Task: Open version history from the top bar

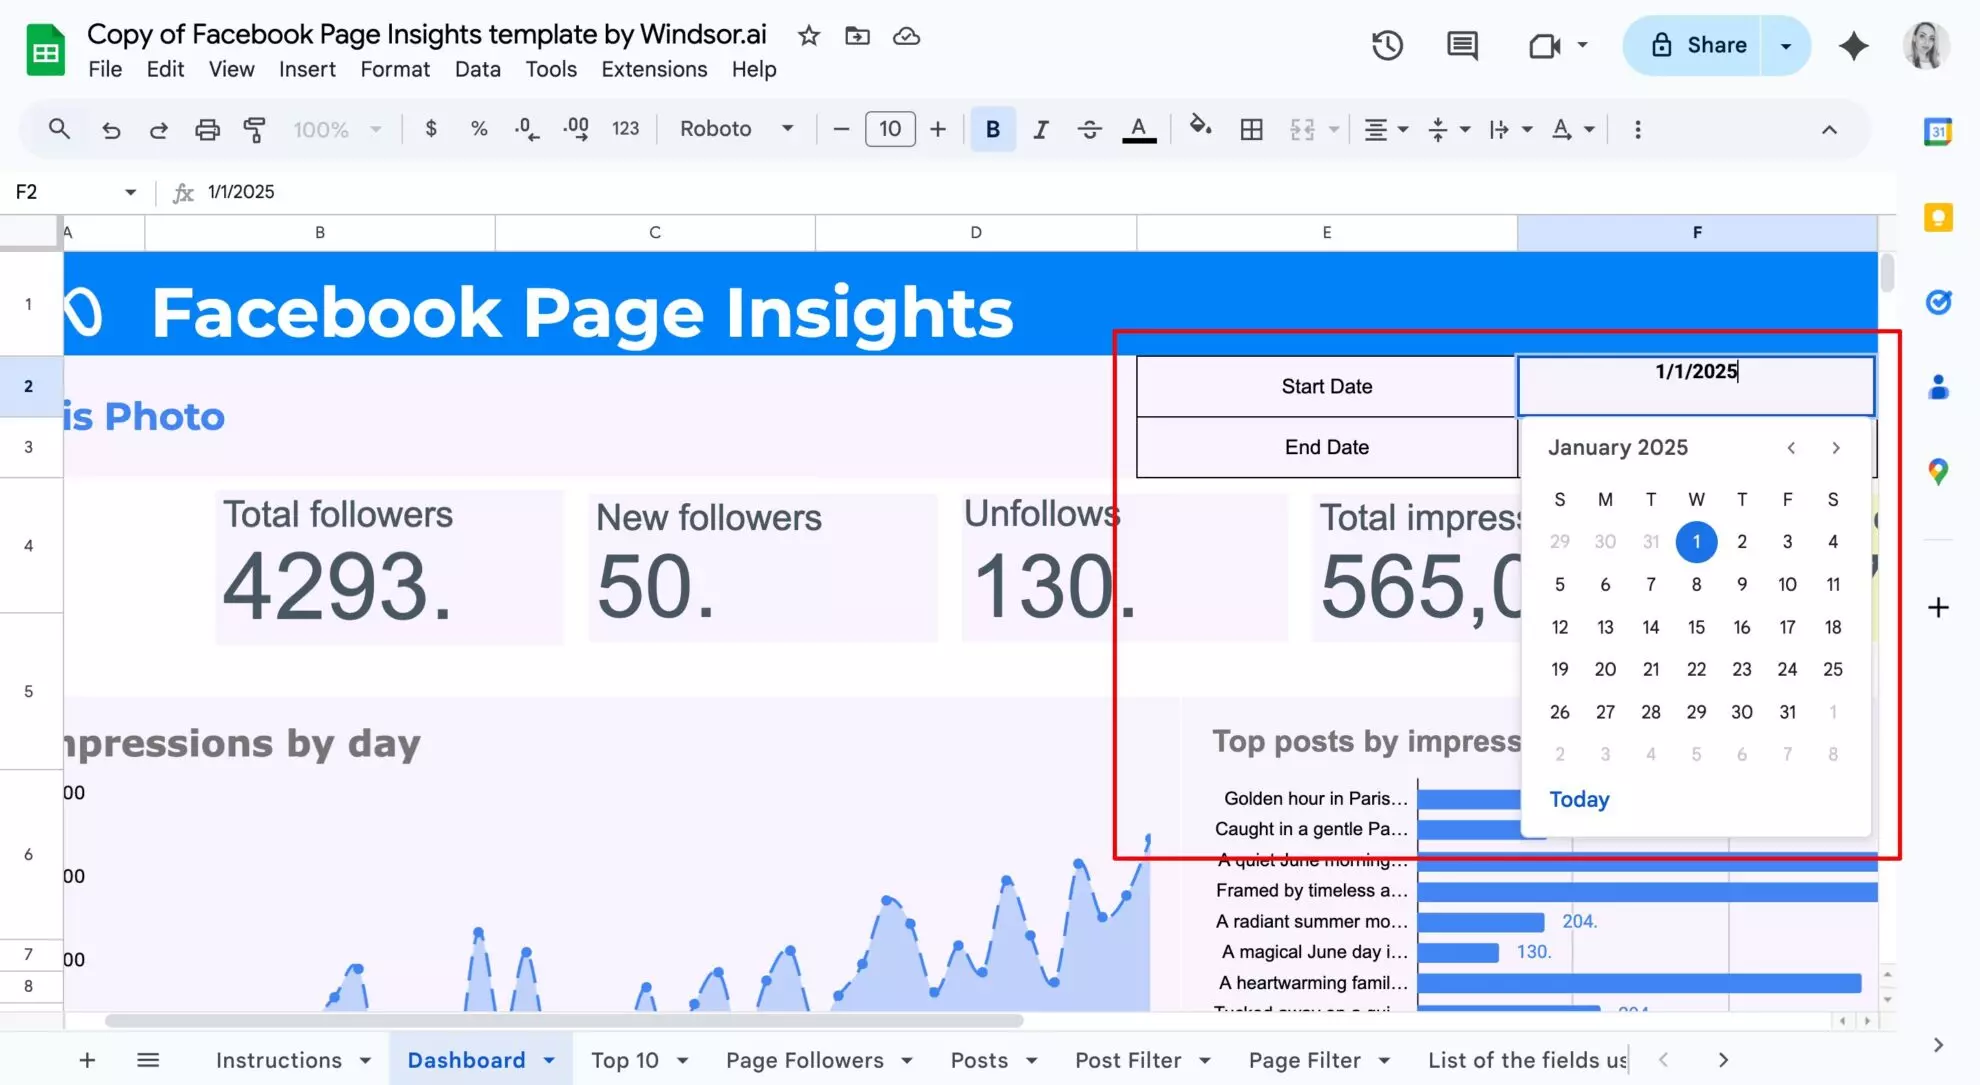Action: click(x=1387, y=45)
